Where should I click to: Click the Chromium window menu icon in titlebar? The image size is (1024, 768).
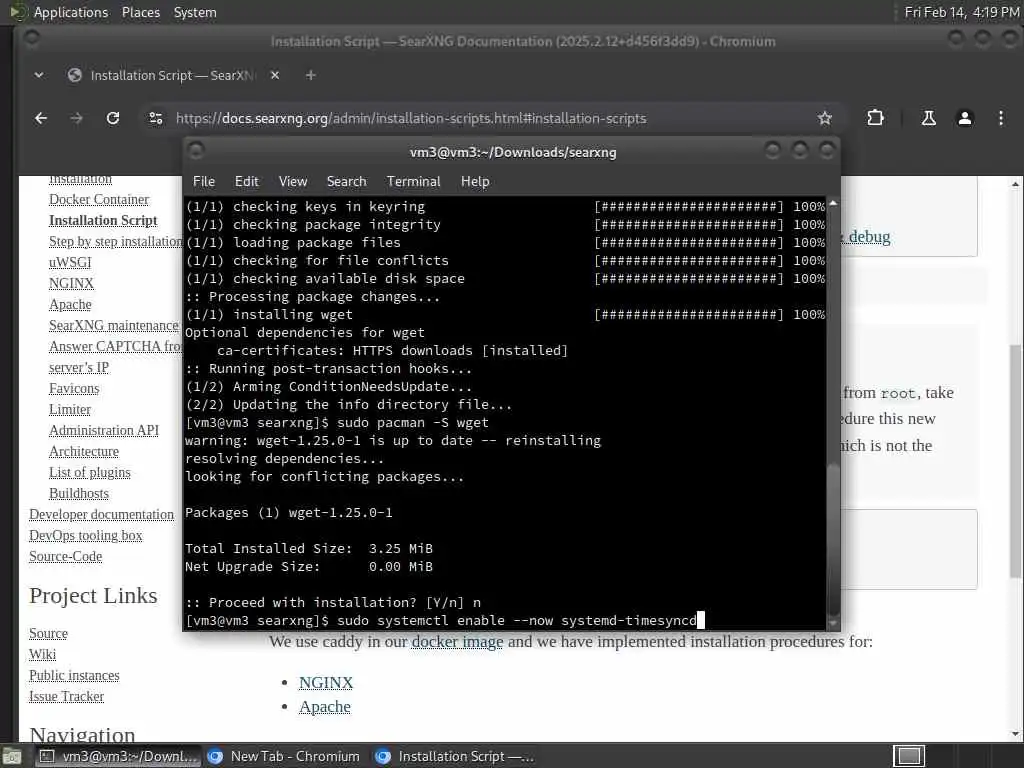point(31,39)
